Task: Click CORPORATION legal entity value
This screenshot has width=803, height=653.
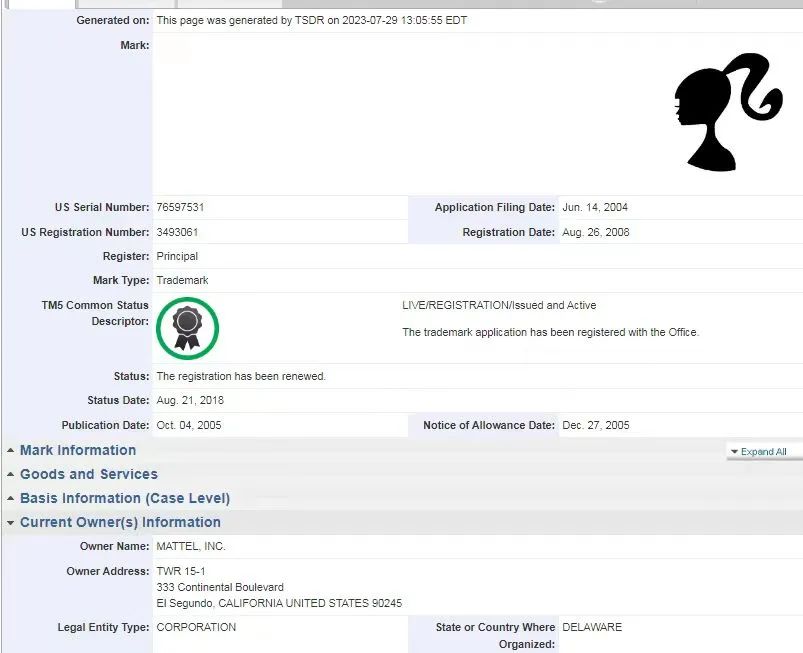Action: [196, 627]
